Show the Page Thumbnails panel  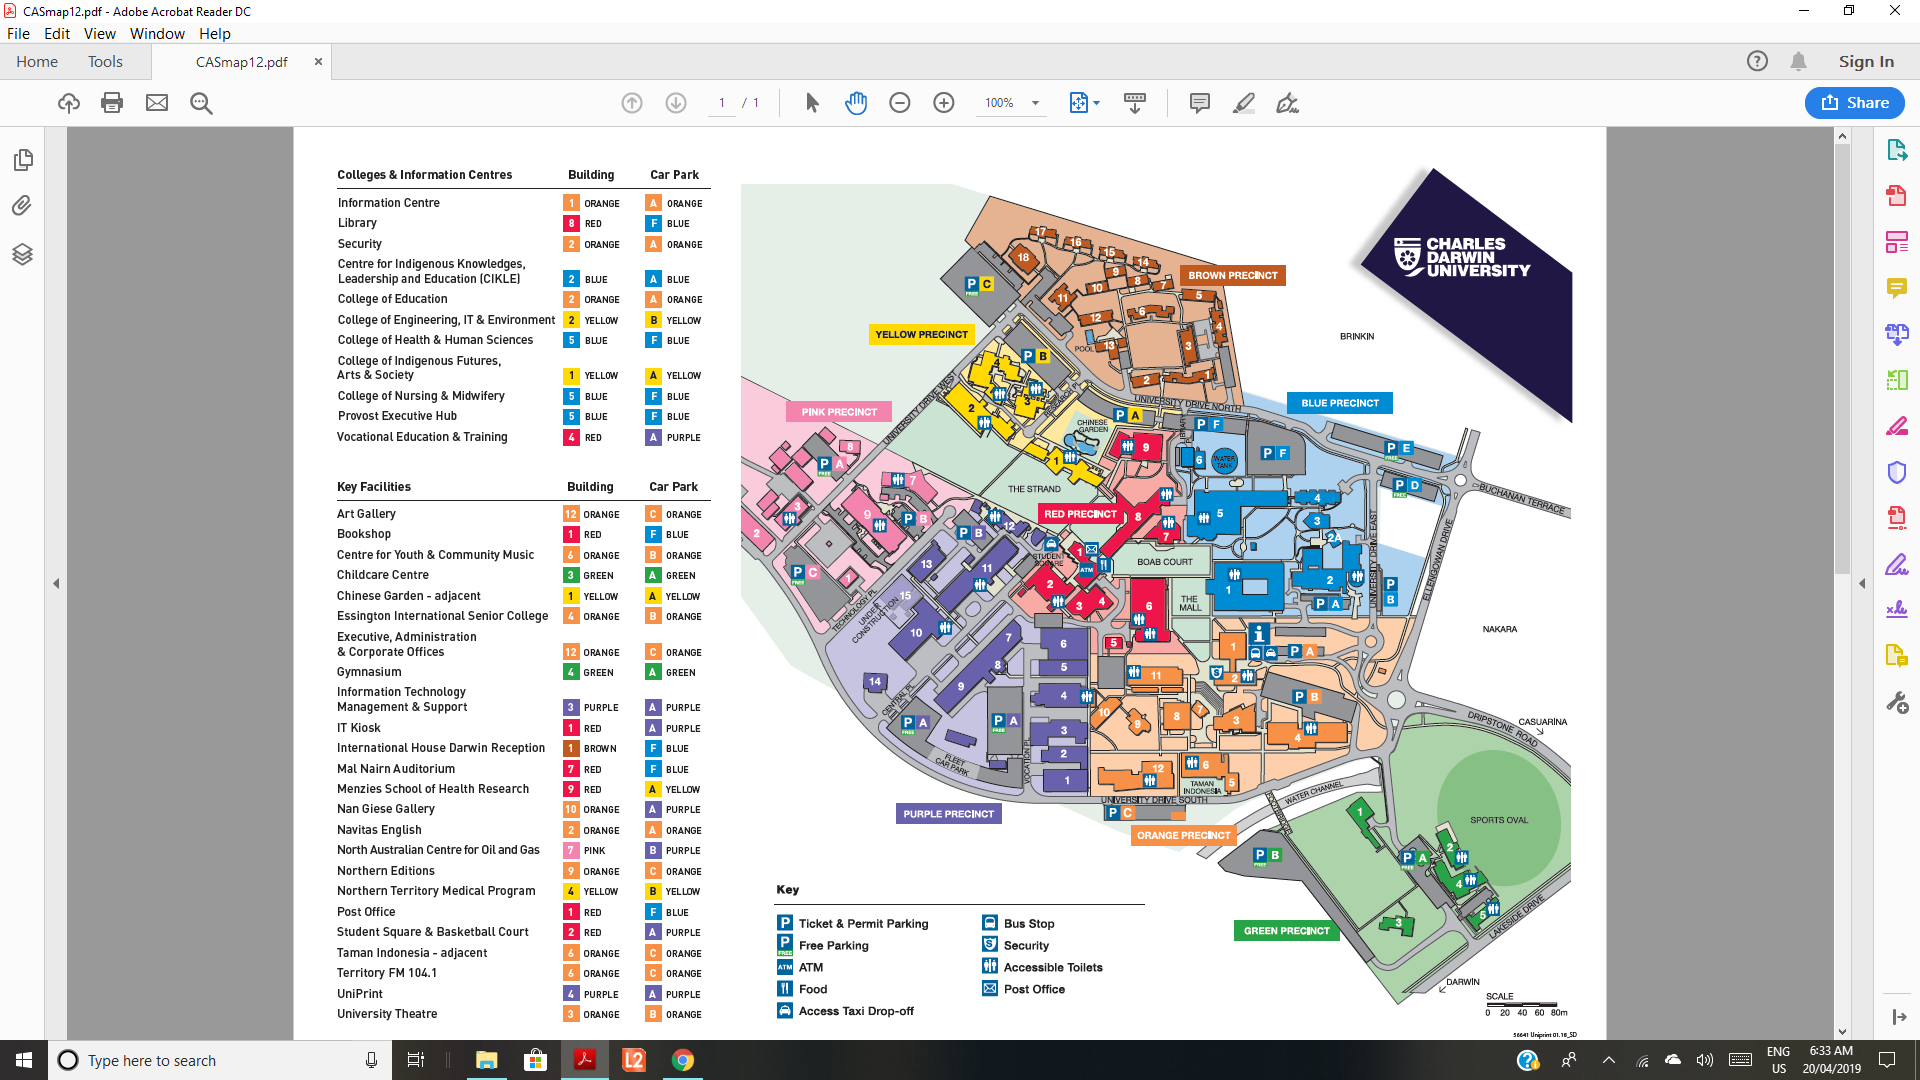pos(22,160)
